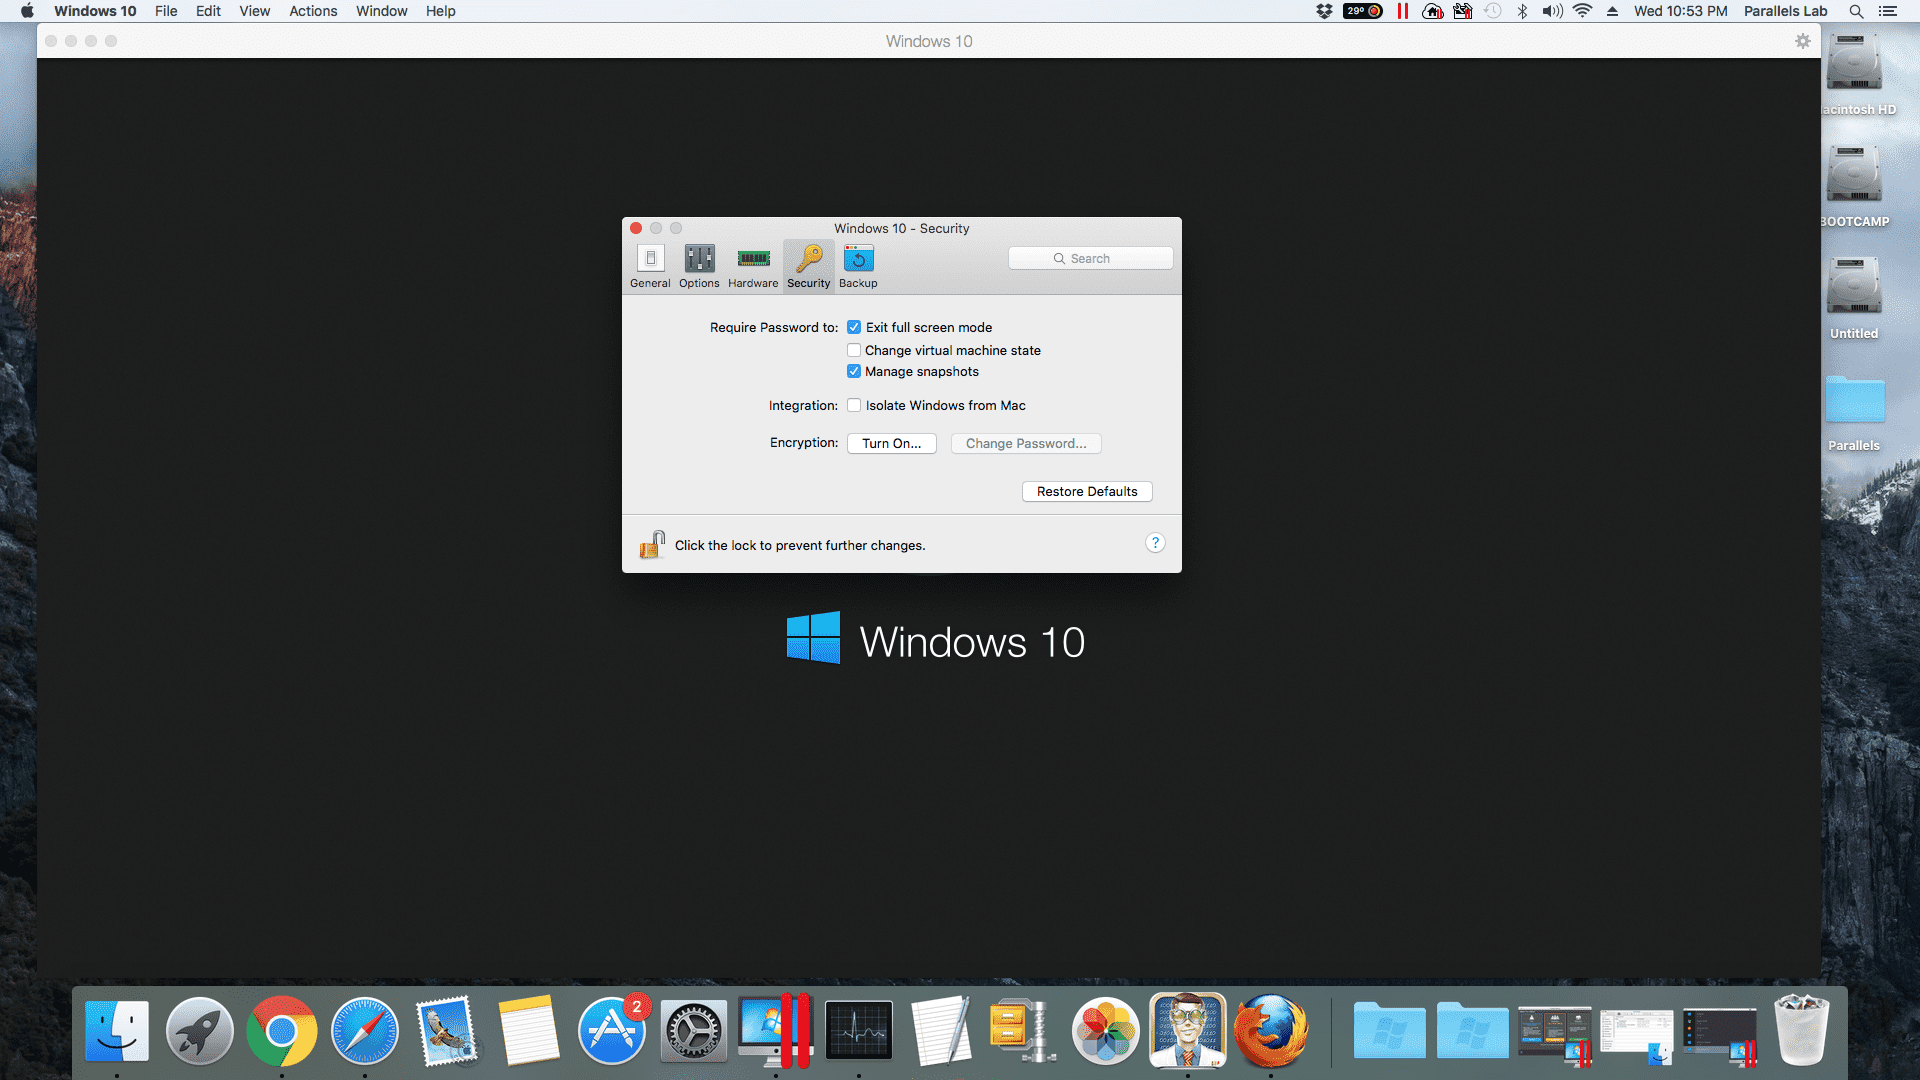The height and width of the screenshot is (1080, 1920).
Task: Open Launchpad from the Dock
Action: coord(199,1030)
